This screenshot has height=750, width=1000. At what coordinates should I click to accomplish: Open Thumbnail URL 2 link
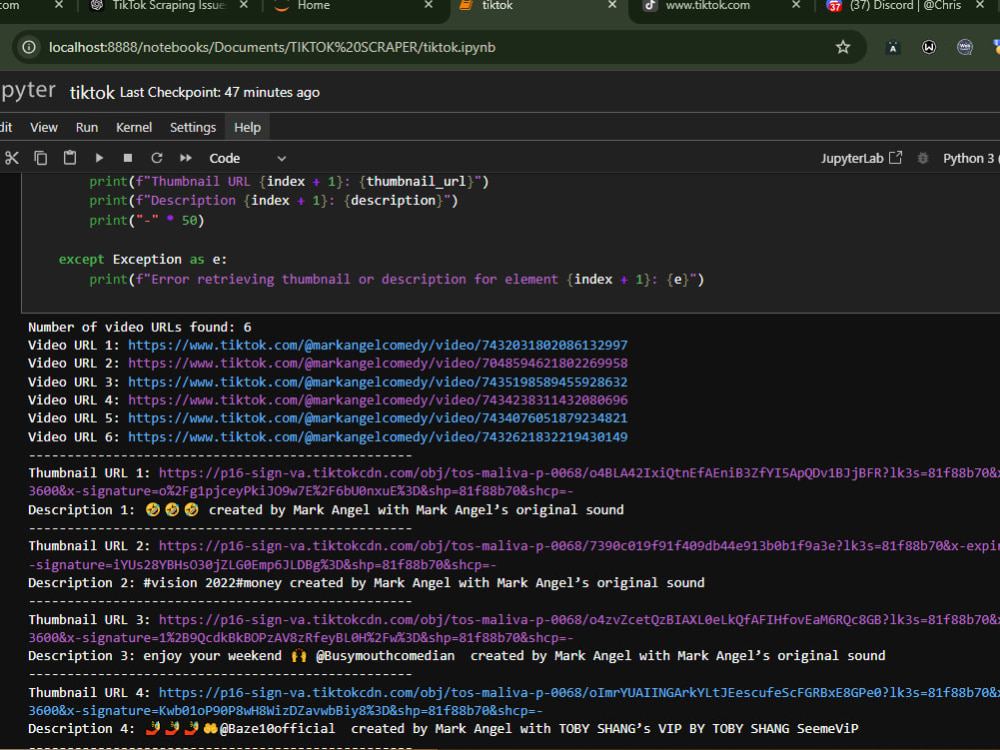(x=579, y=546)
